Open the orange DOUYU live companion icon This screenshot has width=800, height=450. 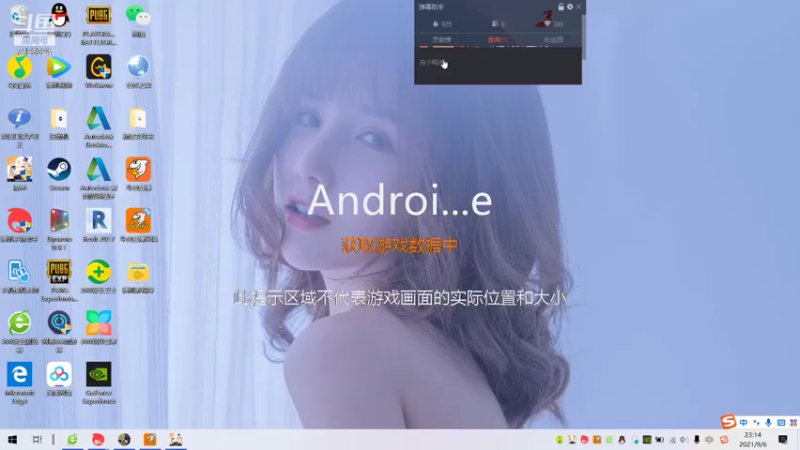pyautogui.click(x=138, y=220)
